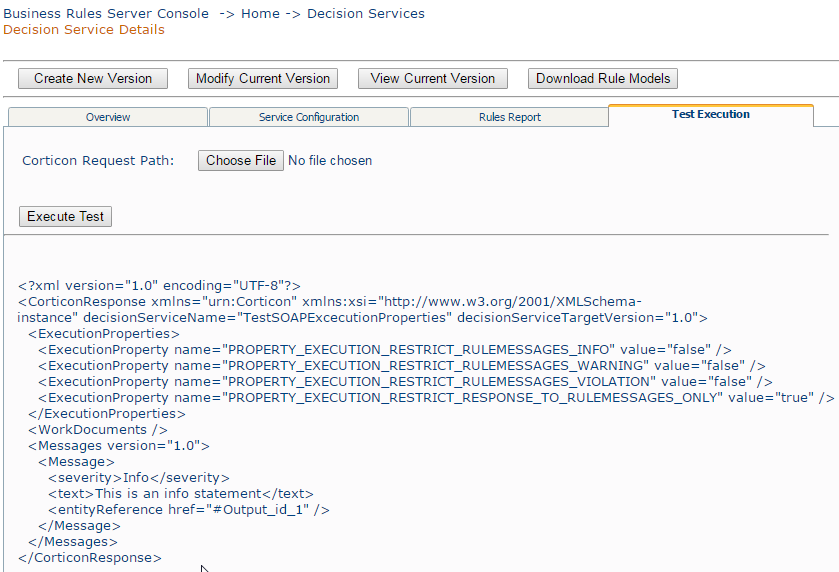Screen dimensions: 839x572
Task: Select the Test Execution tab
Action: 711,115
